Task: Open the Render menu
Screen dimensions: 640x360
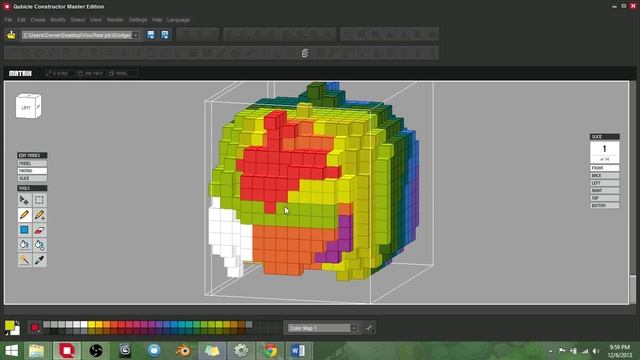Action: (x=115, y=20)
